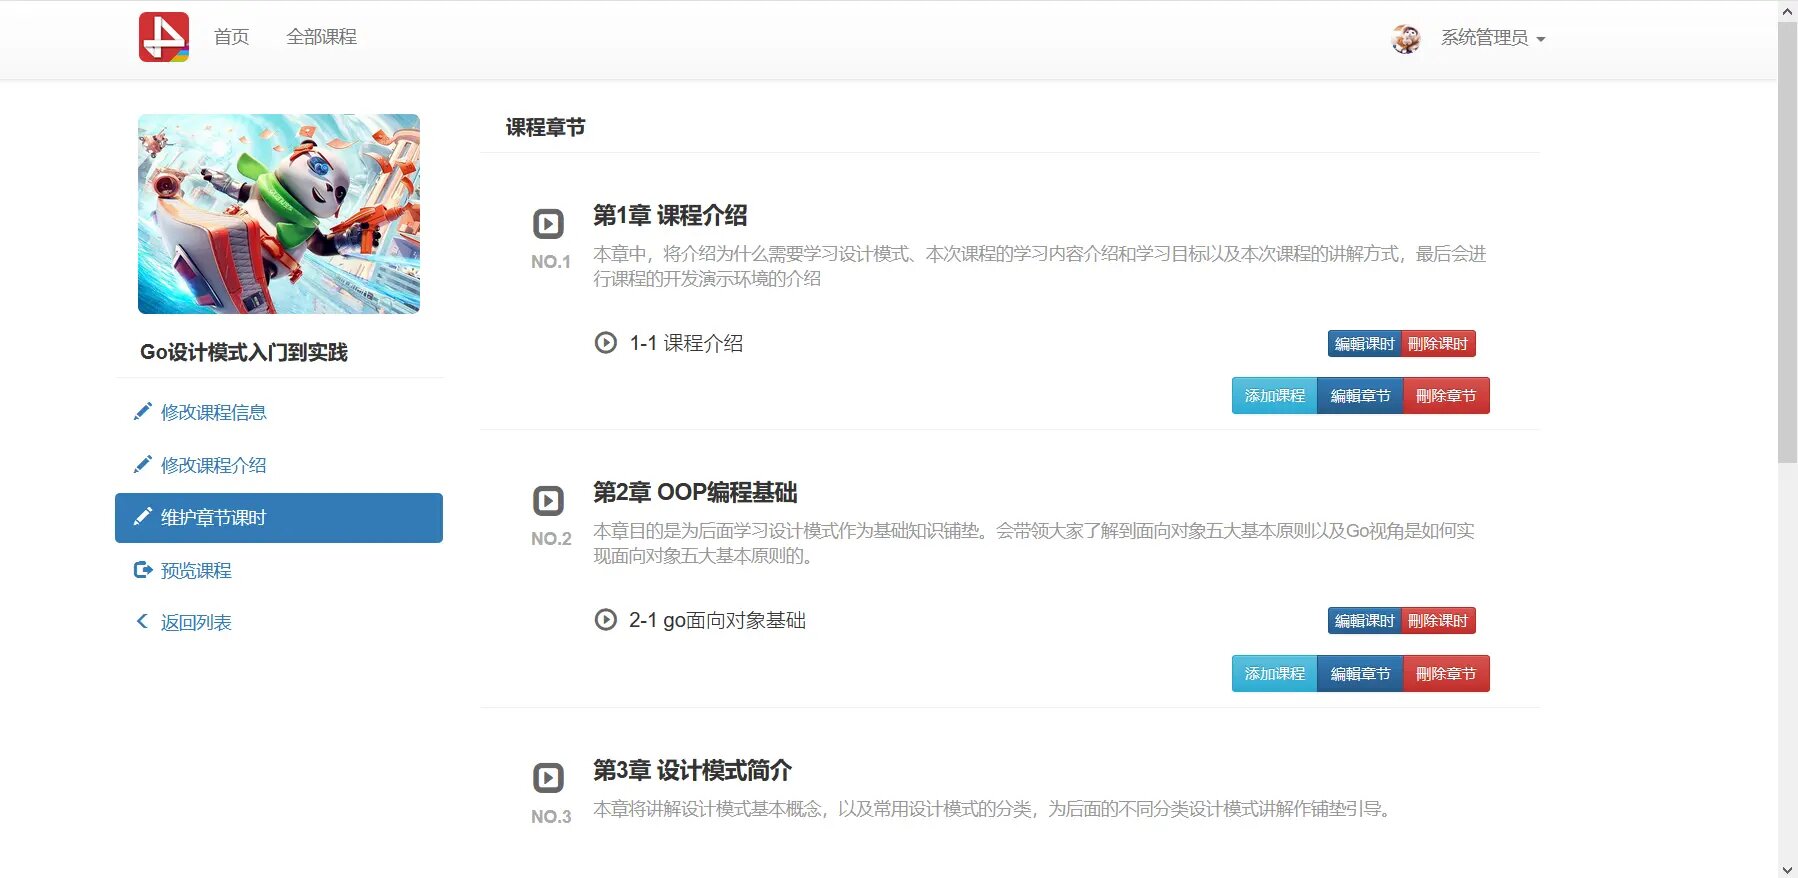Viewport: 1798px width, 878px height.
Task: Click the 1-1 课程介绍 lesson row
Action: 686,343
